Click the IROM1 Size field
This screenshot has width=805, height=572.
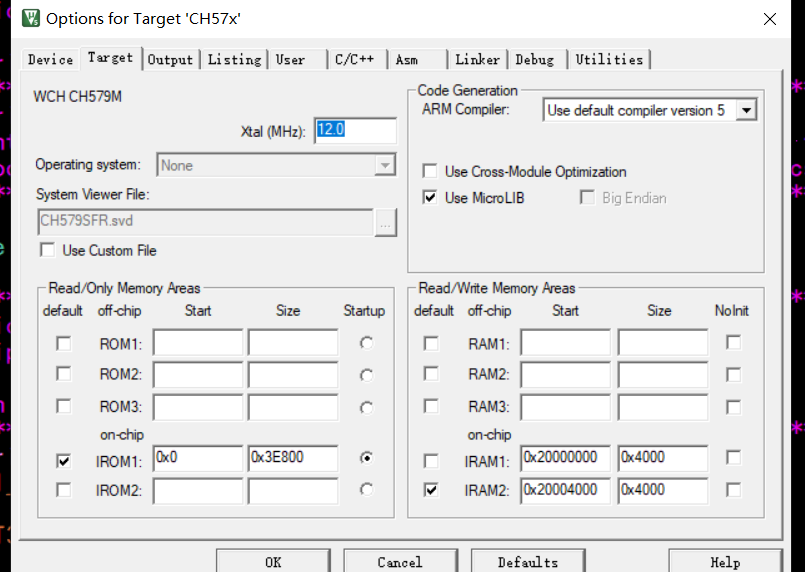click(292, 458)
